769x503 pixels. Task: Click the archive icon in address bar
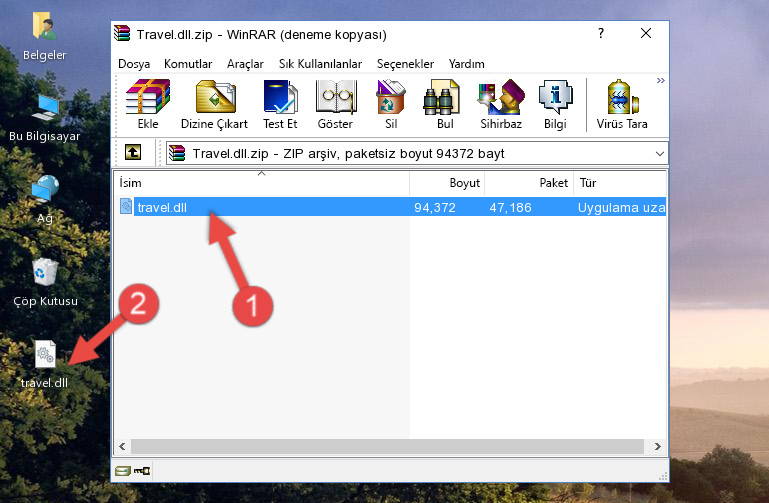point(177,153)
